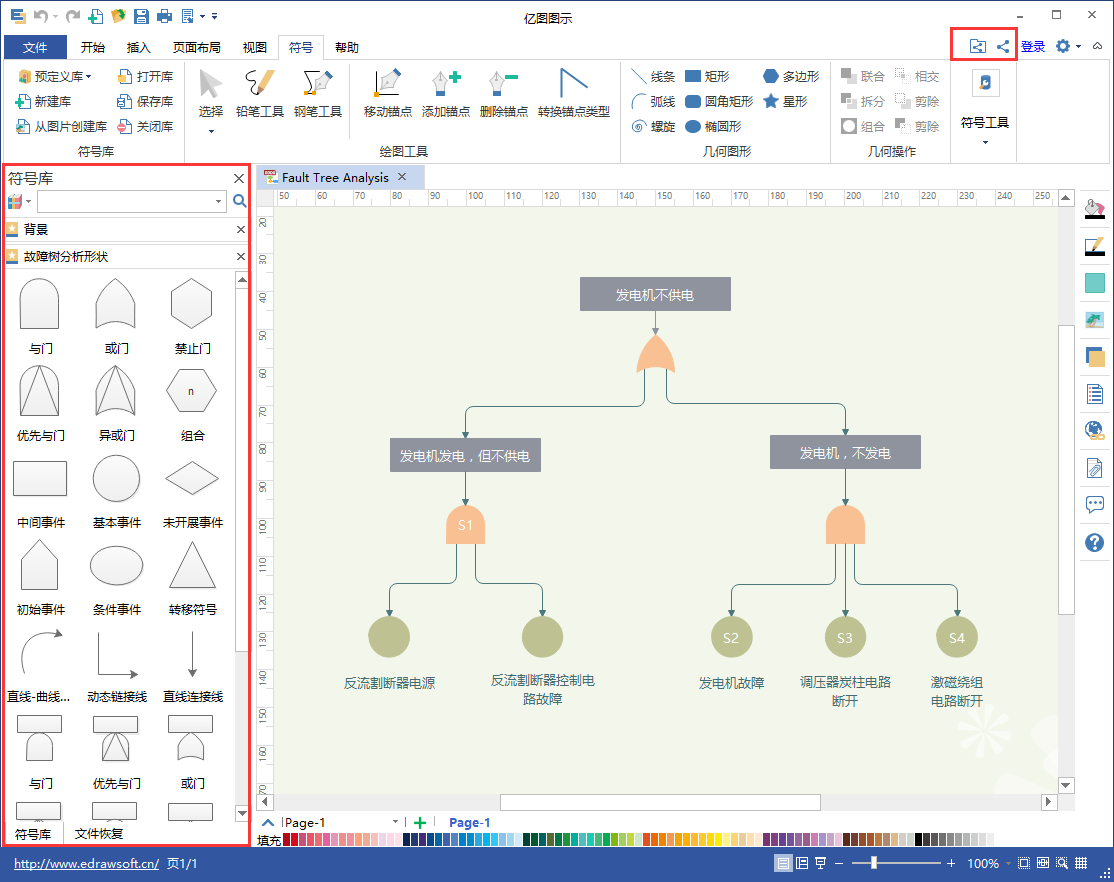Click in the symbol library search field
Viewport: 1114px width, 882px height.
pos(125,202)
